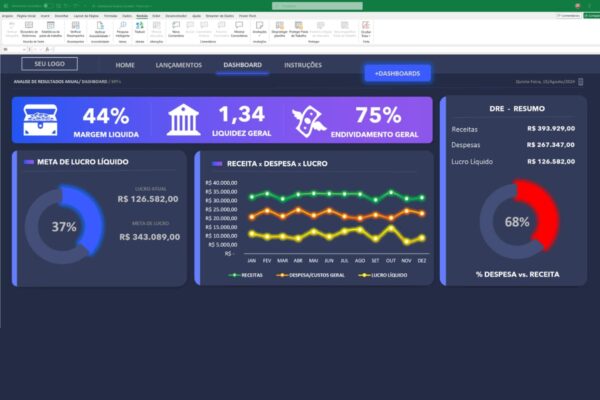Go to HOME in dashboard navigation
This screenshot has width=600, height=400.
click(125, 65)
